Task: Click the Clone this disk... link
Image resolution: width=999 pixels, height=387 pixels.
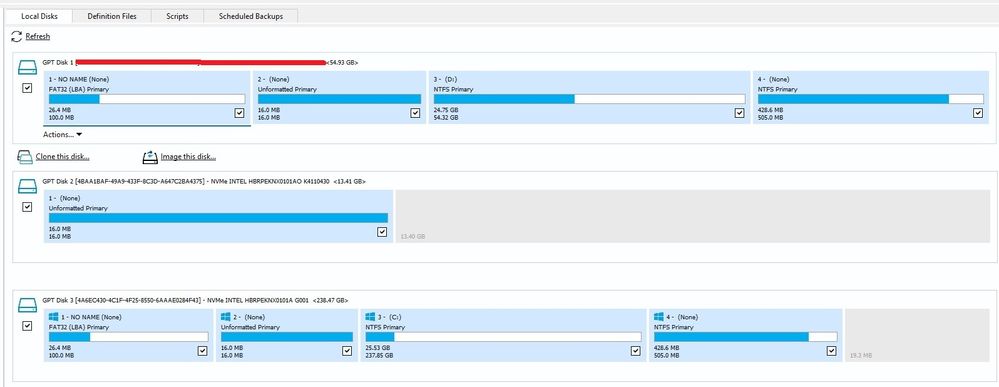Action: click(62, 157)
